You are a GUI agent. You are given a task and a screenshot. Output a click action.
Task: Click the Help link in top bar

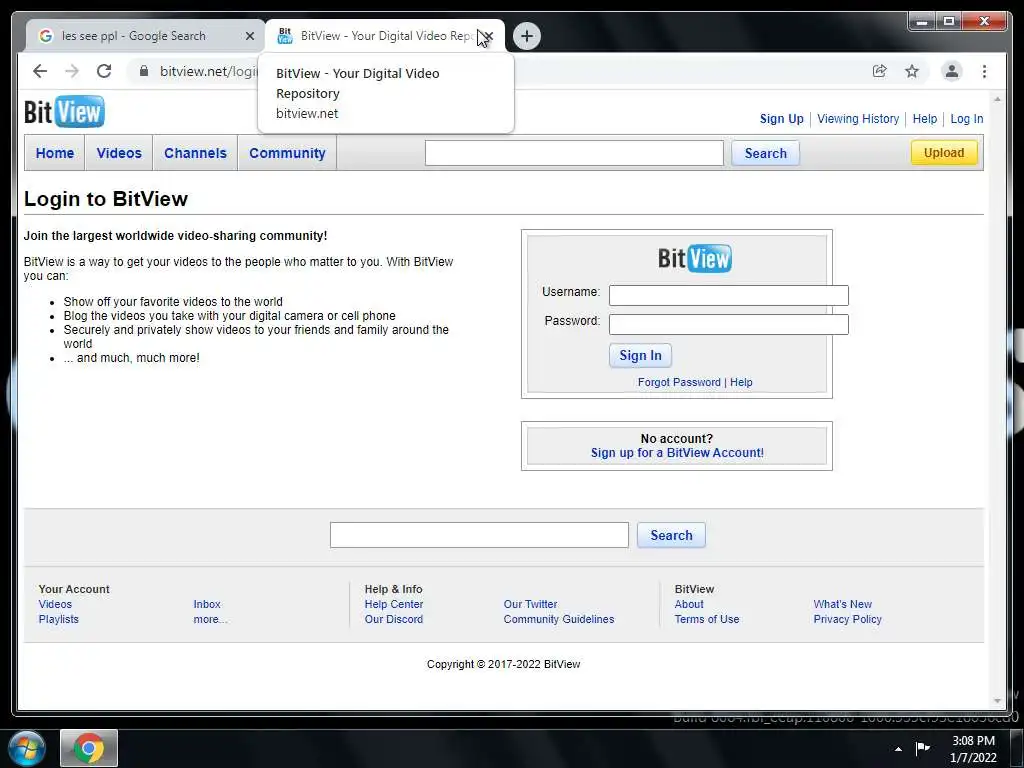pyautogui.click(x=924, y=119)
